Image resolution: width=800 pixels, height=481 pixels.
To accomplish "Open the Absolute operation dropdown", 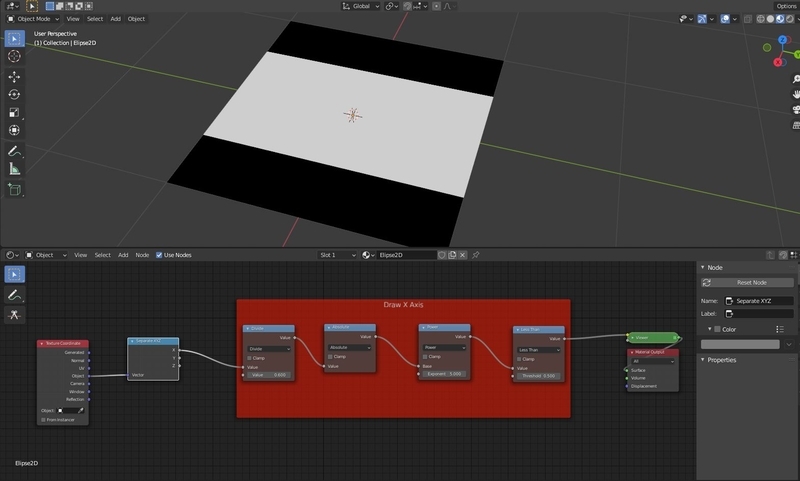I will tap(349, 347).
